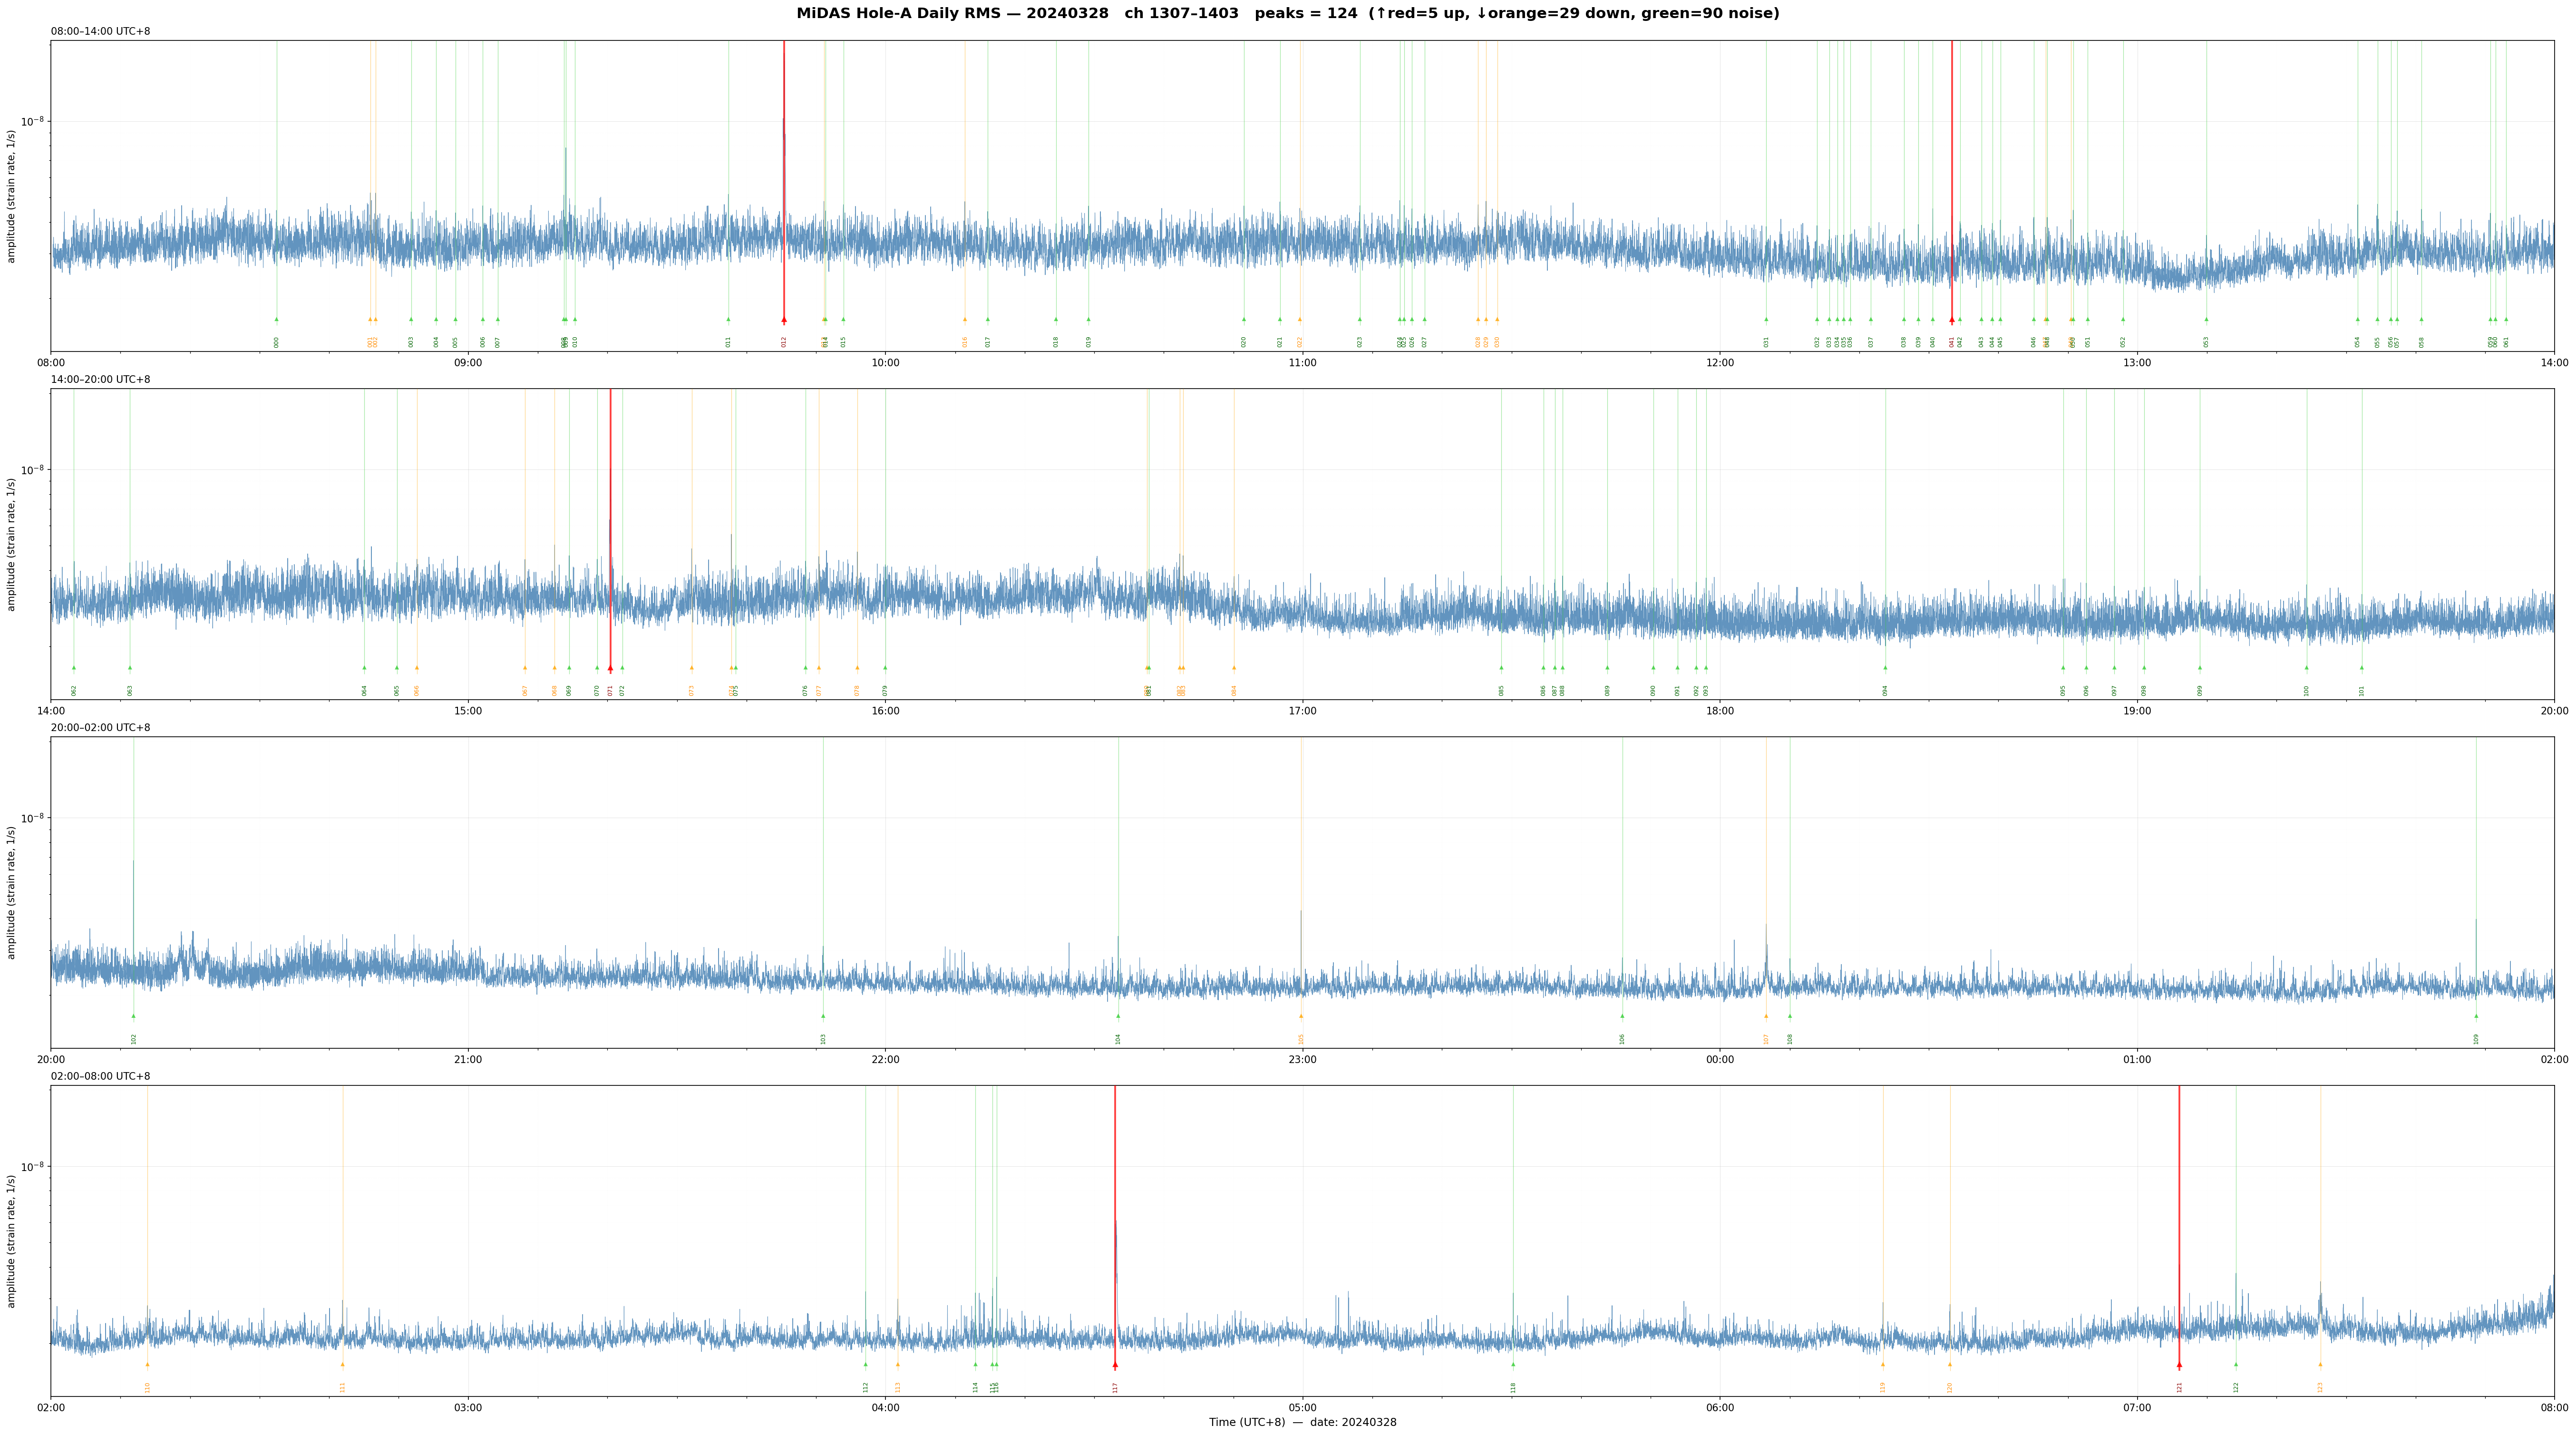Viewport: 2576px width, 1435px height.
Task: Select the orange triangle marker above label 016
Action: tap(965, 320)
